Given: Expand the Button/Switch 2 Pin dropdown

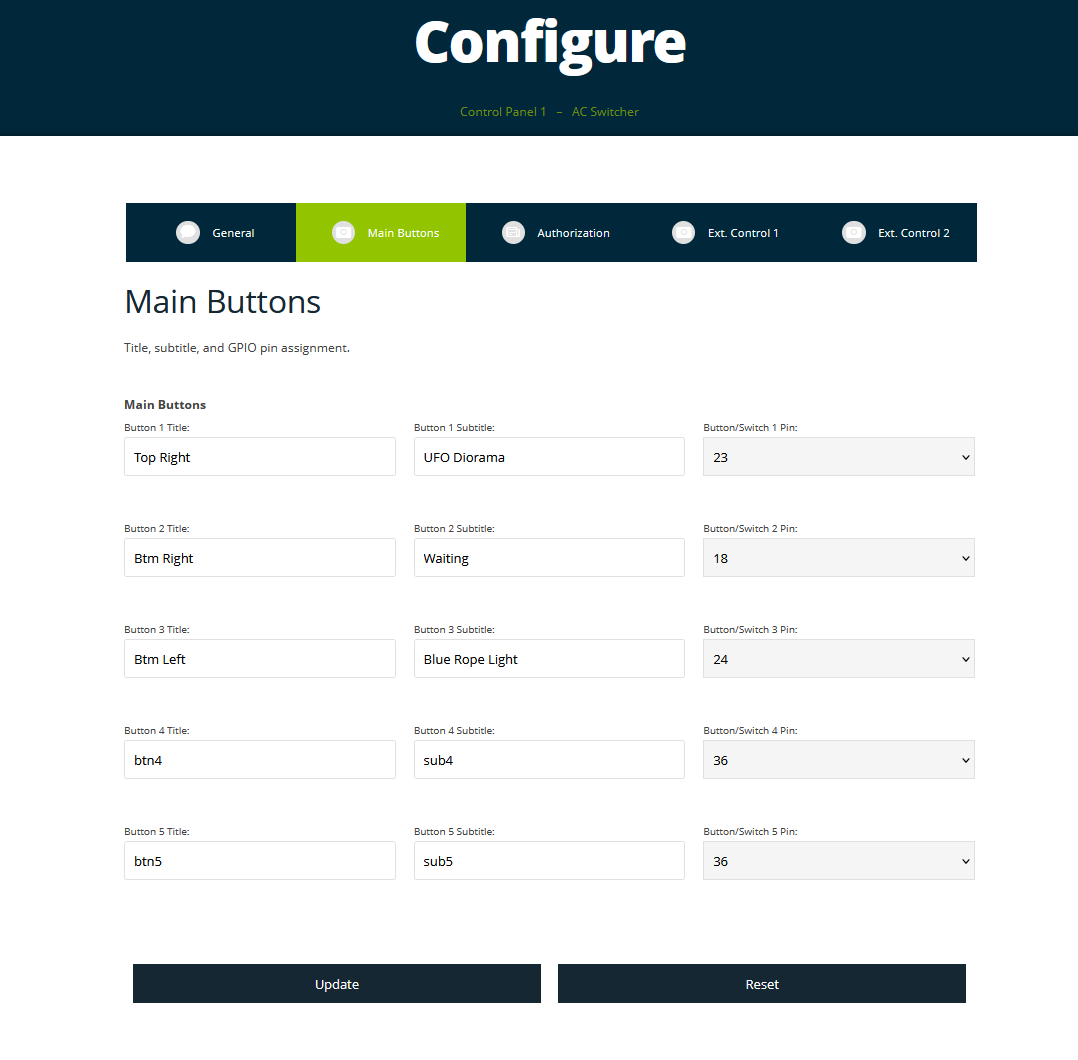Looking at the screenshot, I should (838, 558).
